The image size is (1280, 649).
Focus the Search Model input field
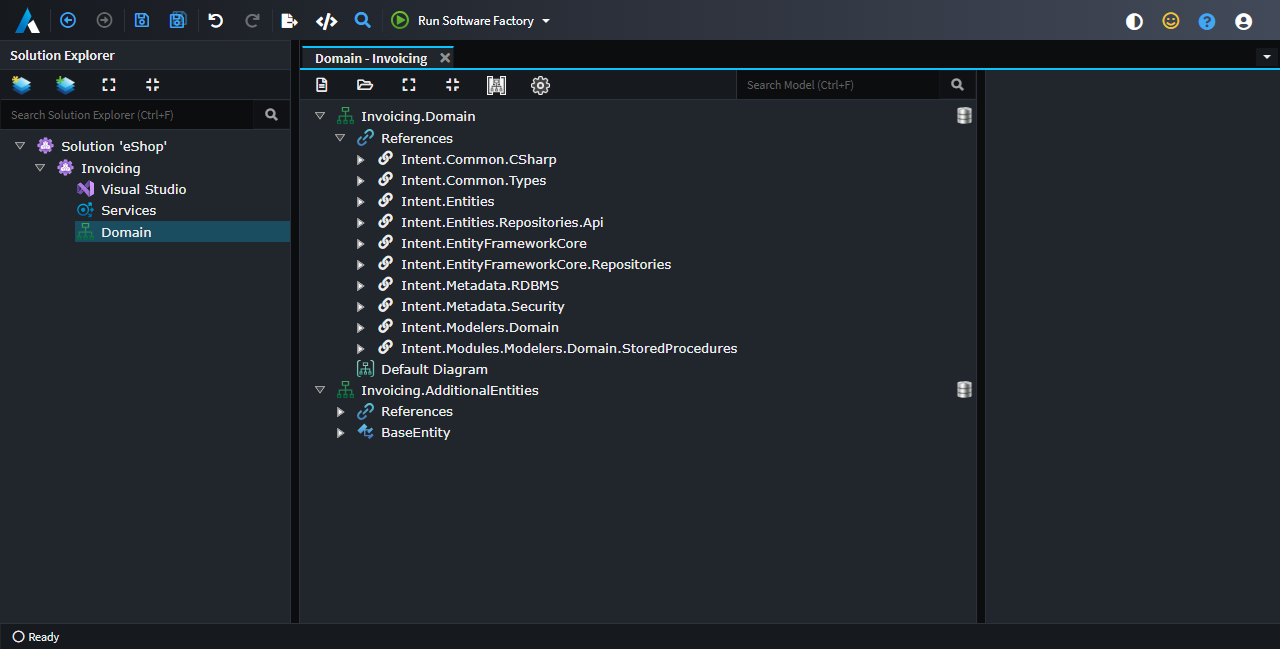[x=838, y=85]
